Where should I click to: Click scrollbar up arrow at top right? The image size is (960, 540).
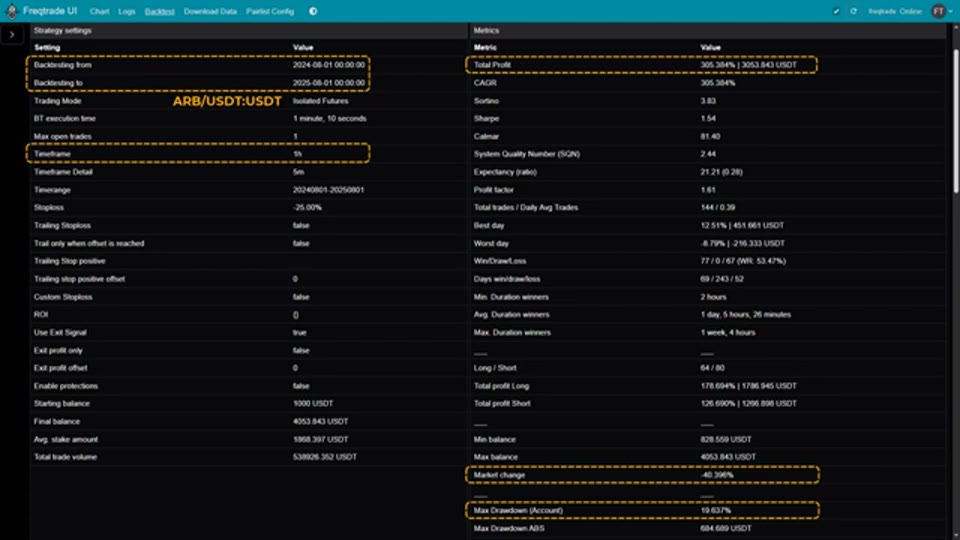point(956,26)
